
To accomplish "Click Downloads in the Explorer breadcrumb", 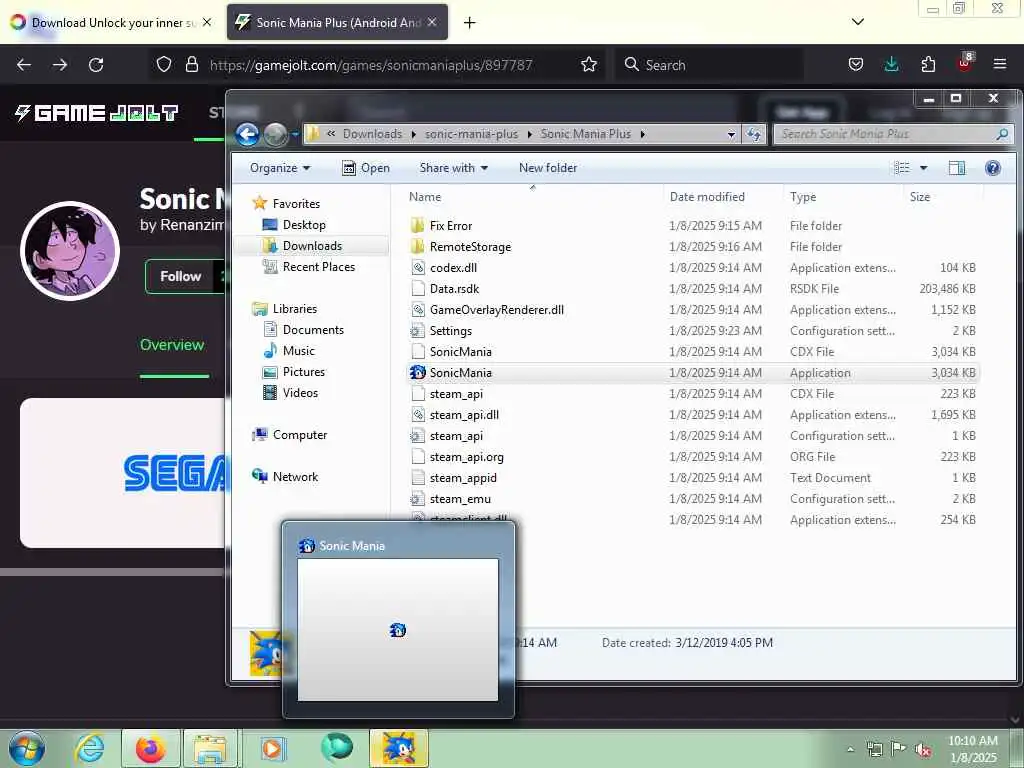I will 372,134.
